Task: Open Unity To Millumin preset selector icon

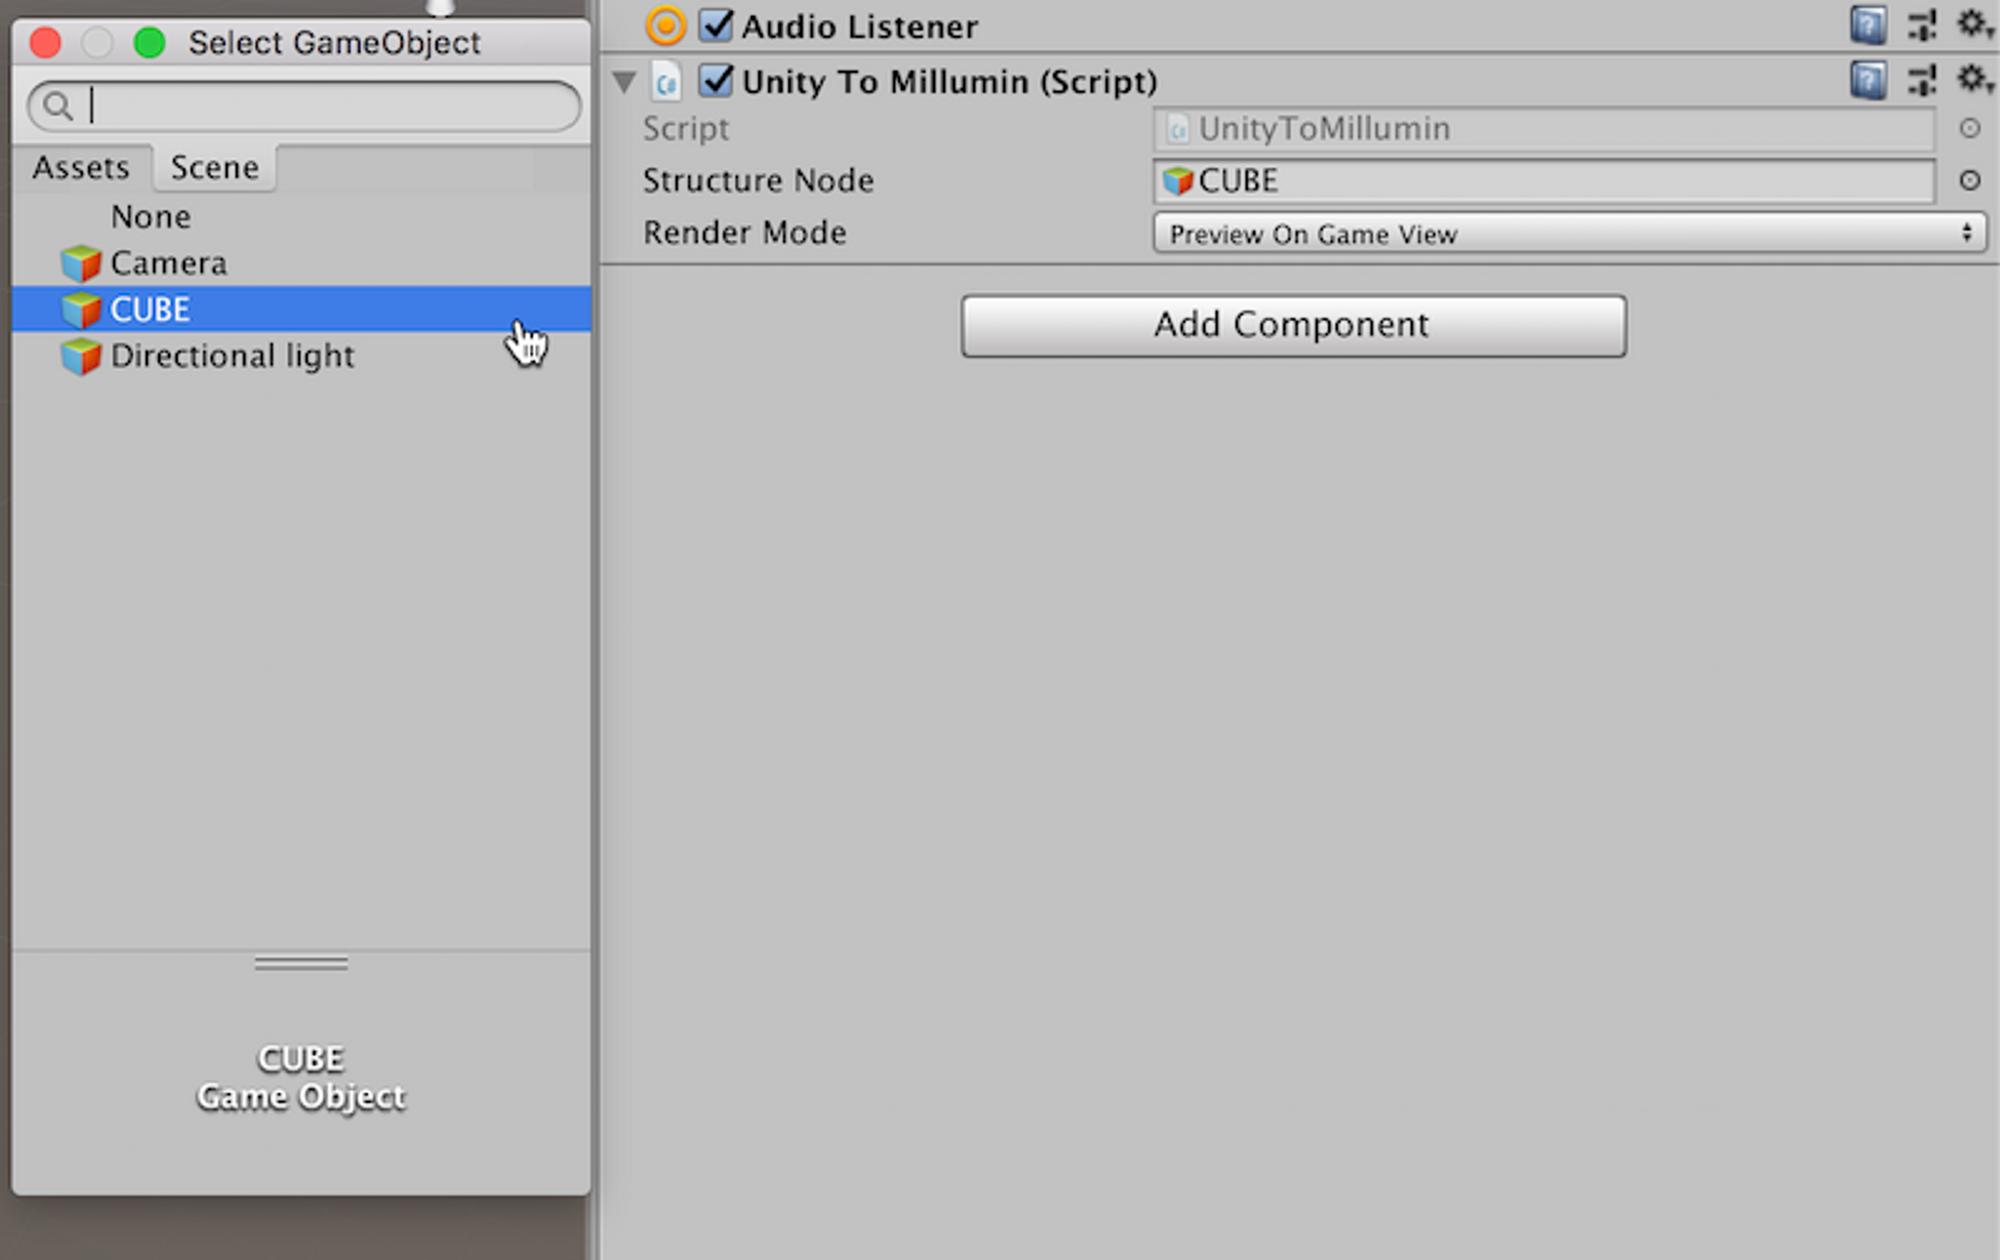Action: (1921, 80)
